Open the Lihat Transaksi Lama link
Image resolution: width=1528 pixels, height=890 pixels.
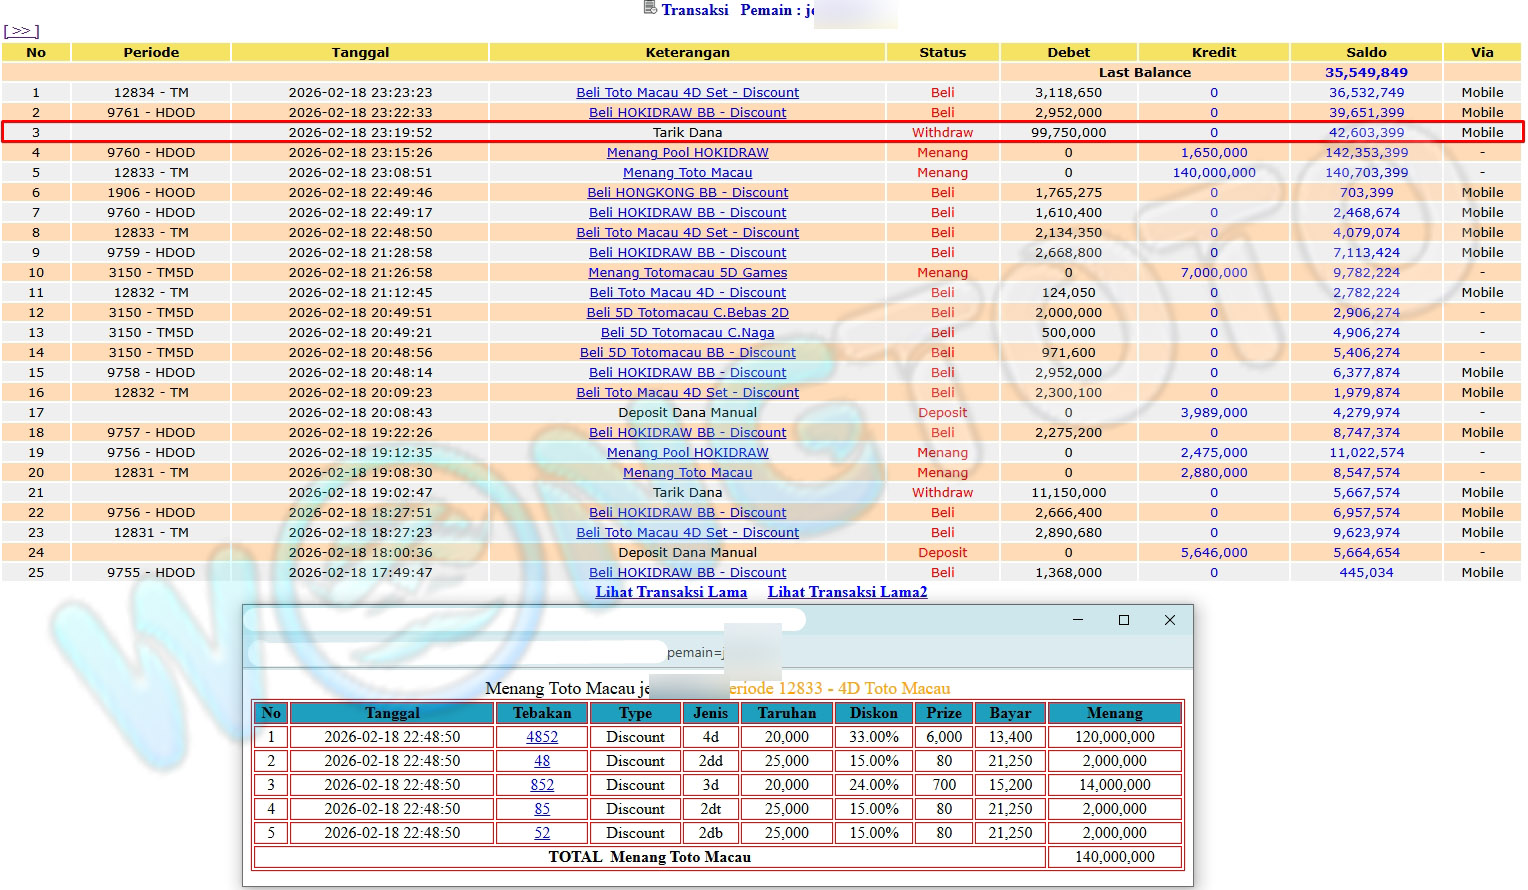point(671,592)
